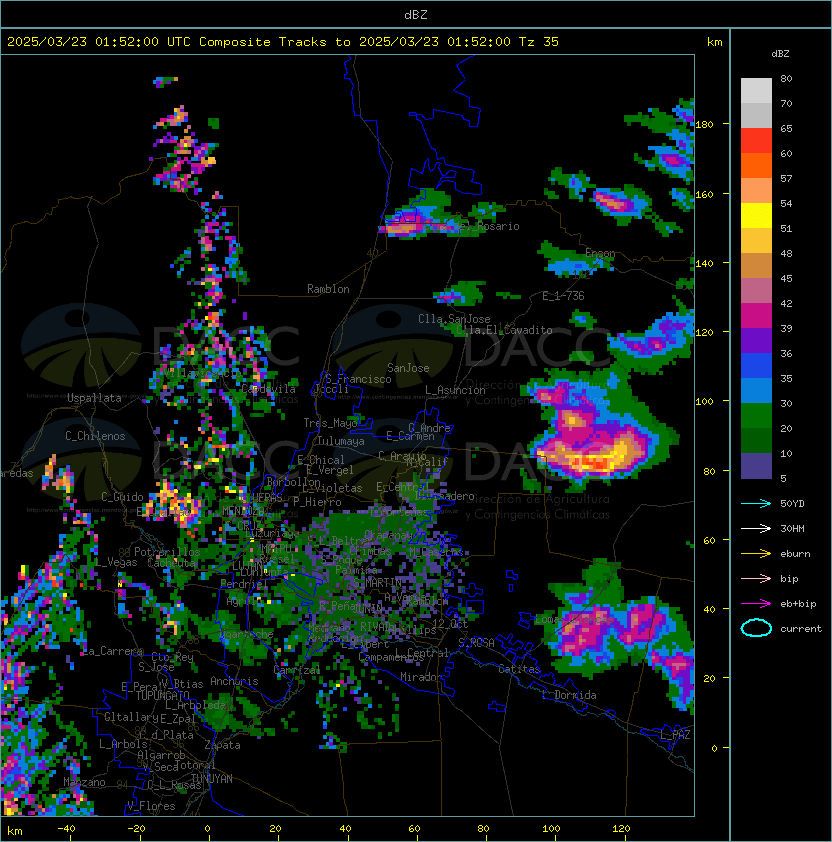
Task: Click the cyan 50YD track arrow in legend
Action: point(756,503)
